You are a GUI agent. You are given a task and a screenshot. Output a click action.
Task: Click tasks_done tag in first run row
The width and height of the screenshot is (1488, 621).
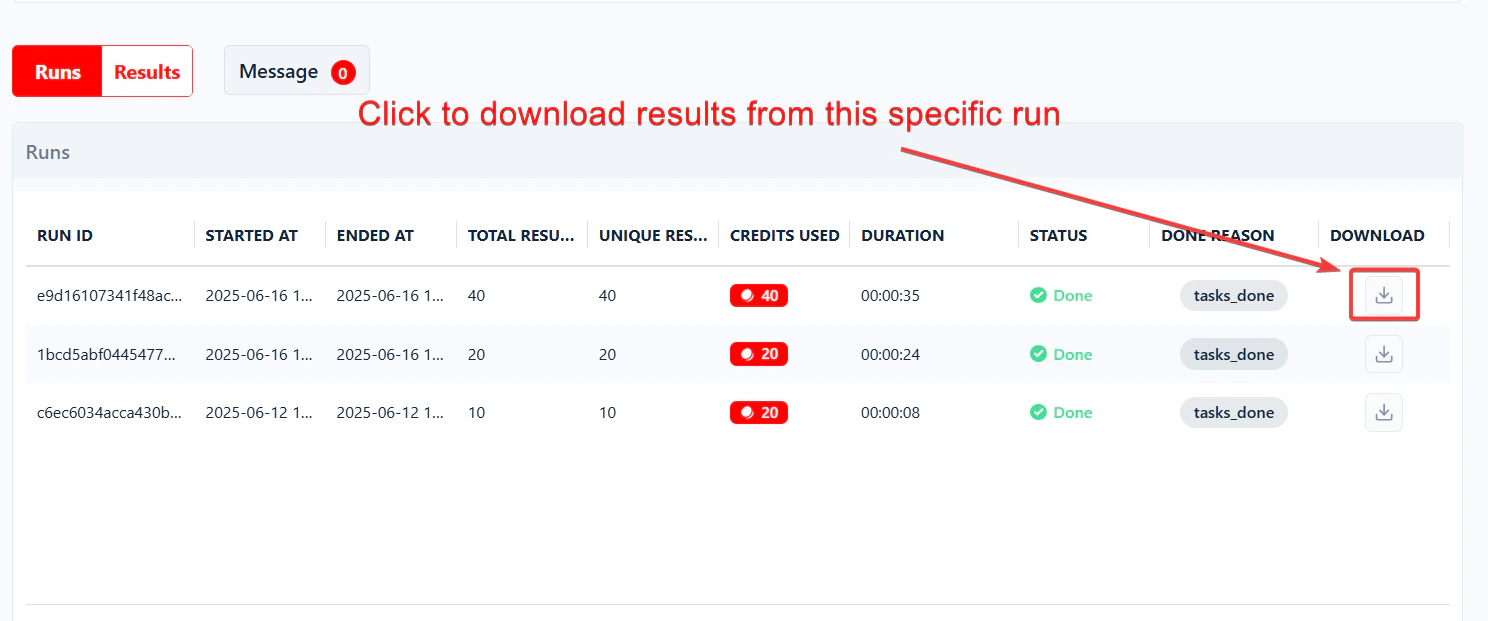1234,296
